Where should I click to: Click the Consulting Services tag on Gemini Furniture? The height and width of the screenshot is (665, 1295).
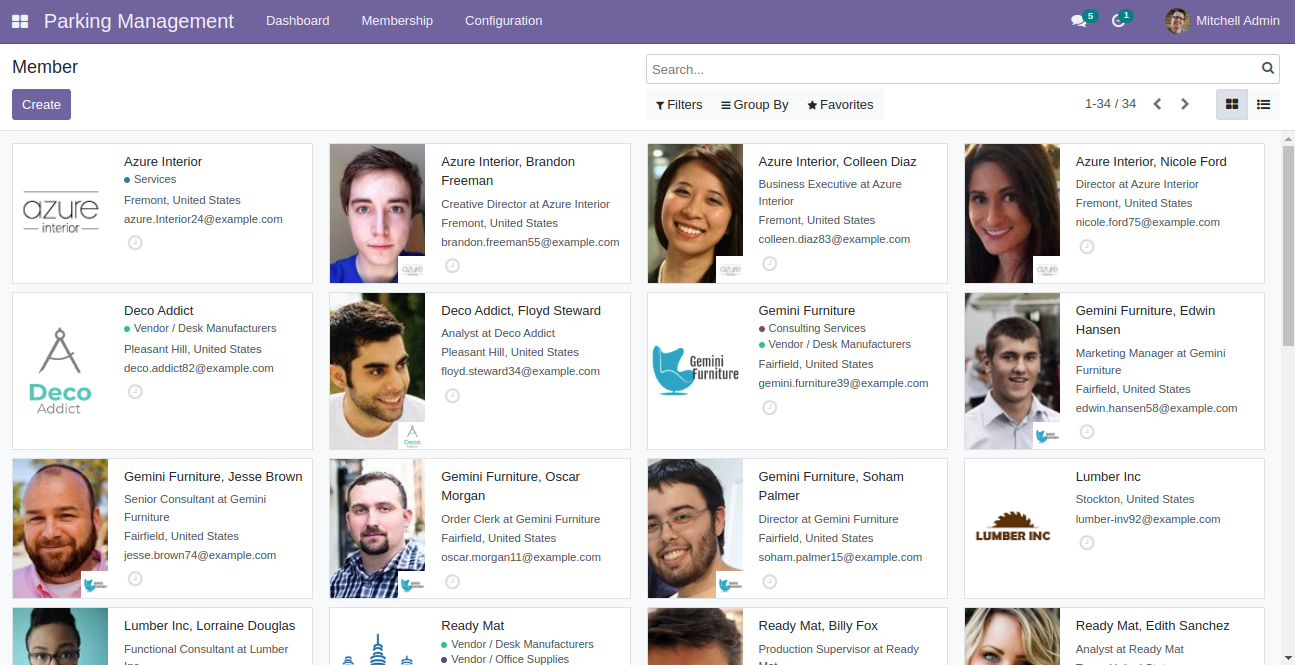(812, 328)
